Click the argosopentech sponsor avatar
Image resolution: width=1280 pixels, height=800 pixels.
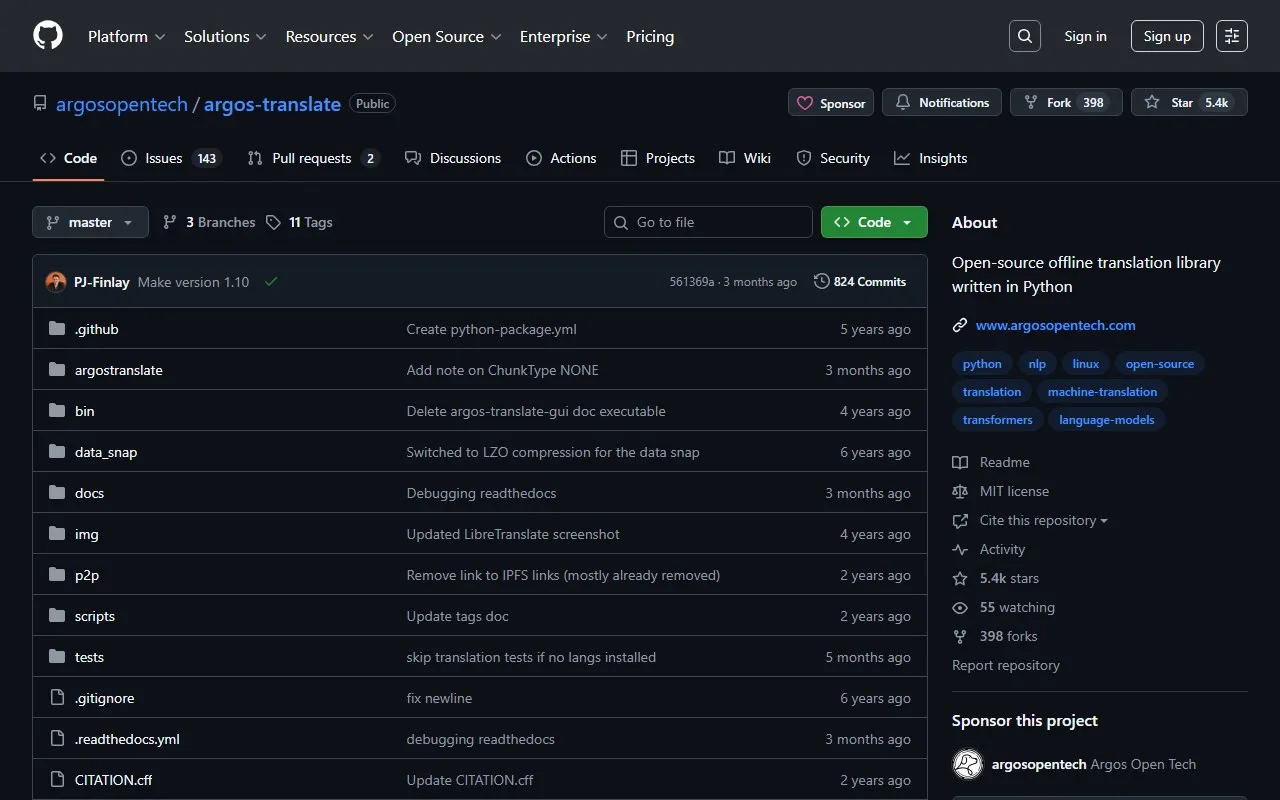click(967, 764)
